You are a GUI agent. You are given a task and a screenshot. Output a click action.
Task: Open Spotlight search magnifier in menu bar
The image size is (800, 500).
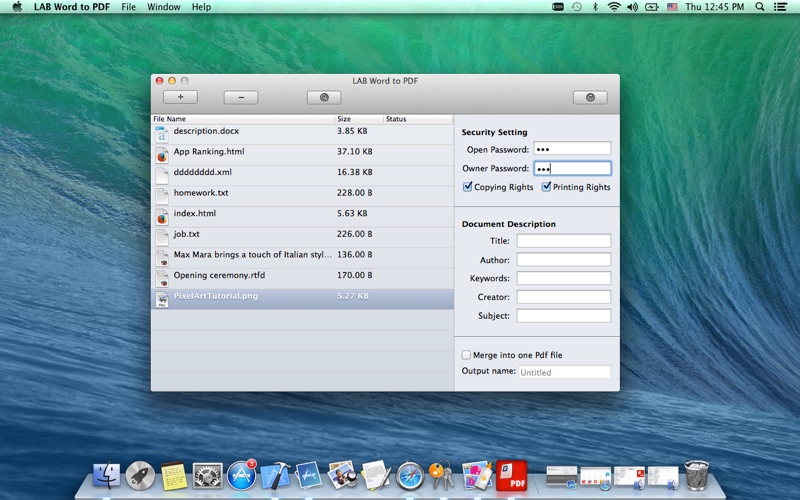(760, 7)
